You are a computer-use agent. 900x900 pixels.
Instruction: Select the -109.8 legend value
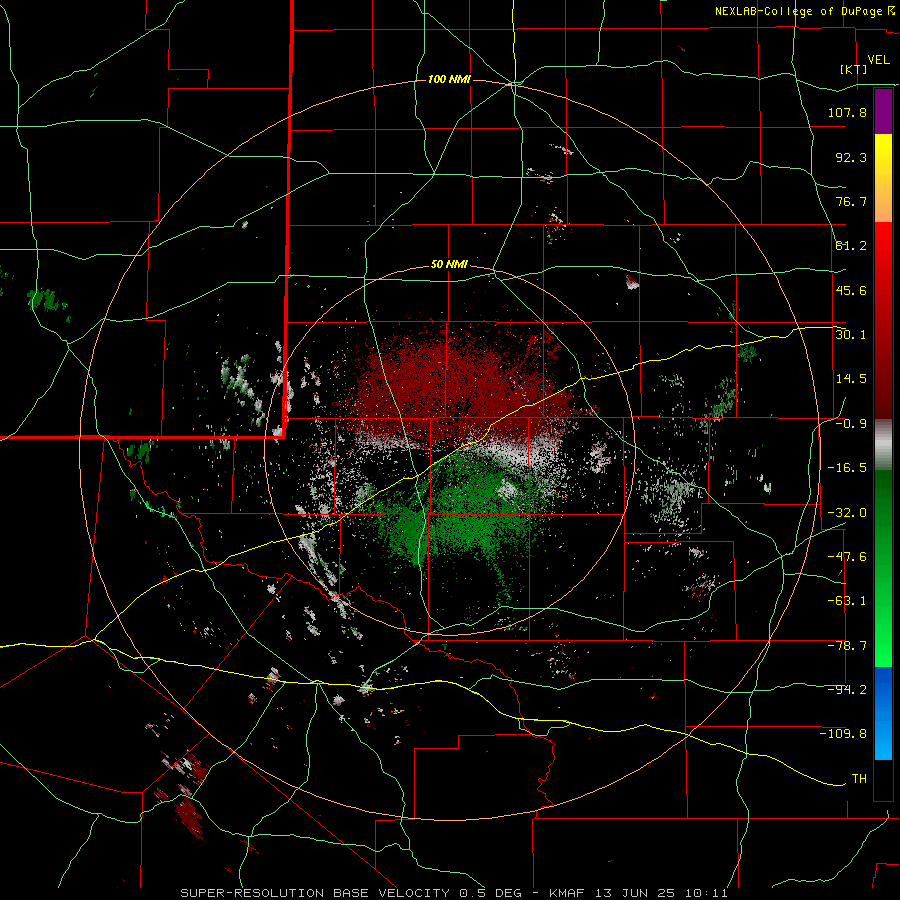coord(843,734)
